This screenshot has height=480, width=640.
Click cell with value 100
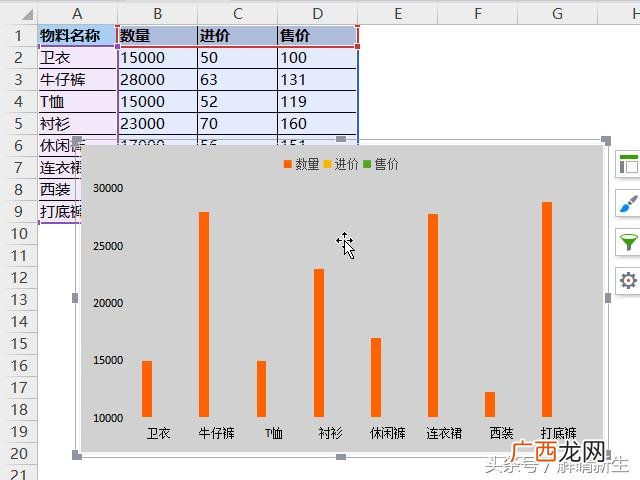click(318, 58)
